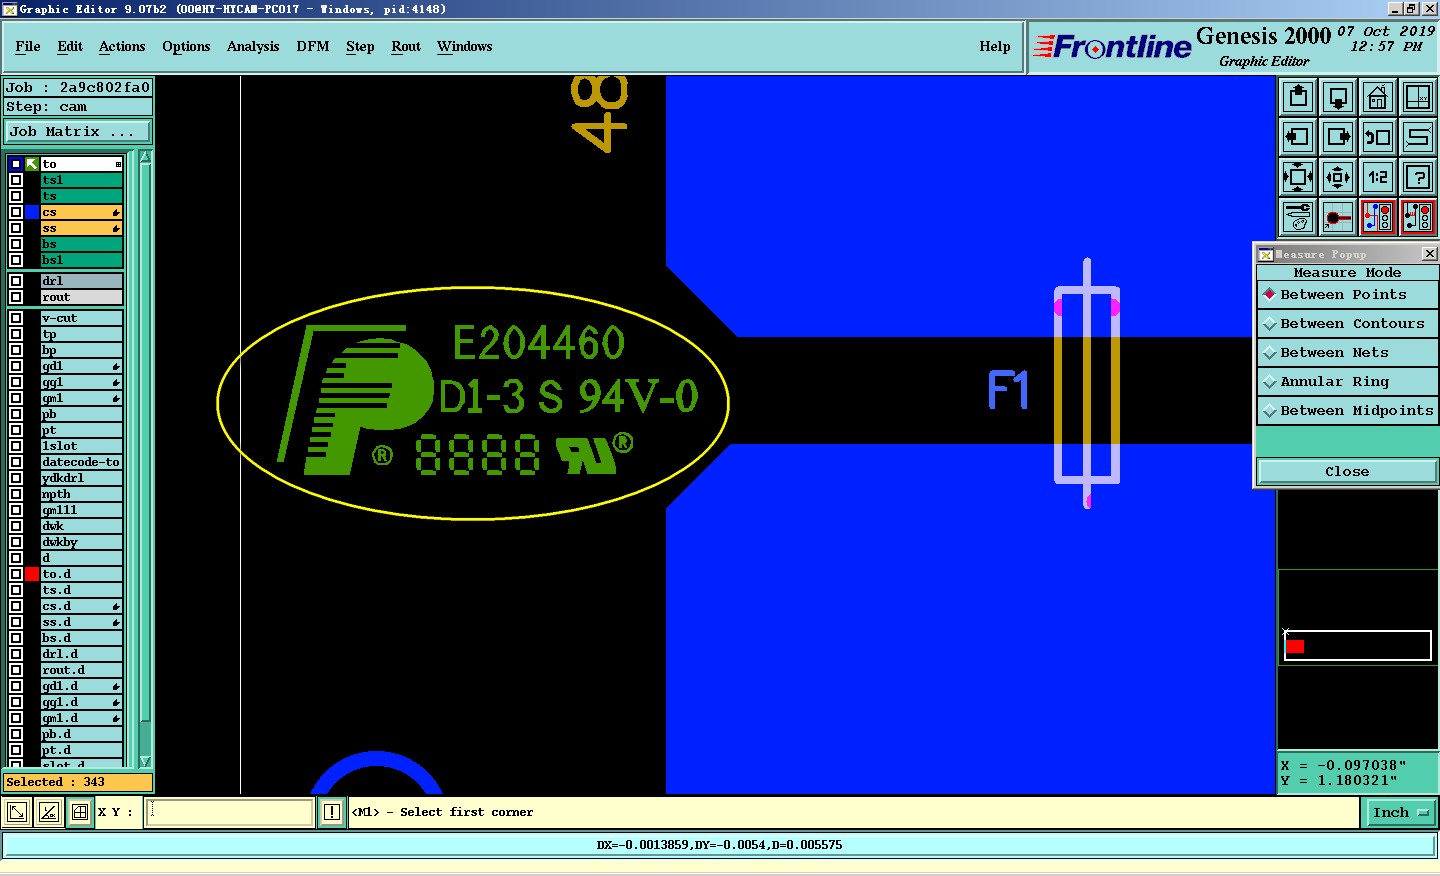
Task: Open the File menu
Action: point(28,47)
